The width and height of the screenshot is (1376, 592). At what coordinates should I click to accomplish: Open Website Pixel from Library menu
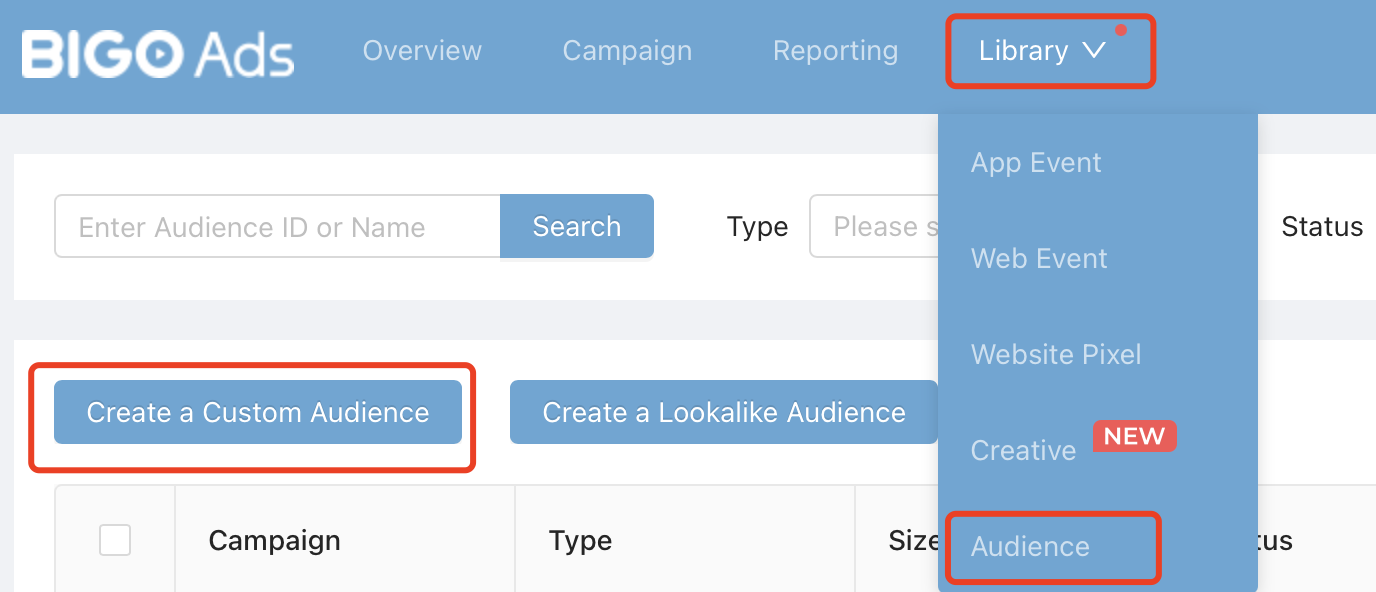(1056, 355)
